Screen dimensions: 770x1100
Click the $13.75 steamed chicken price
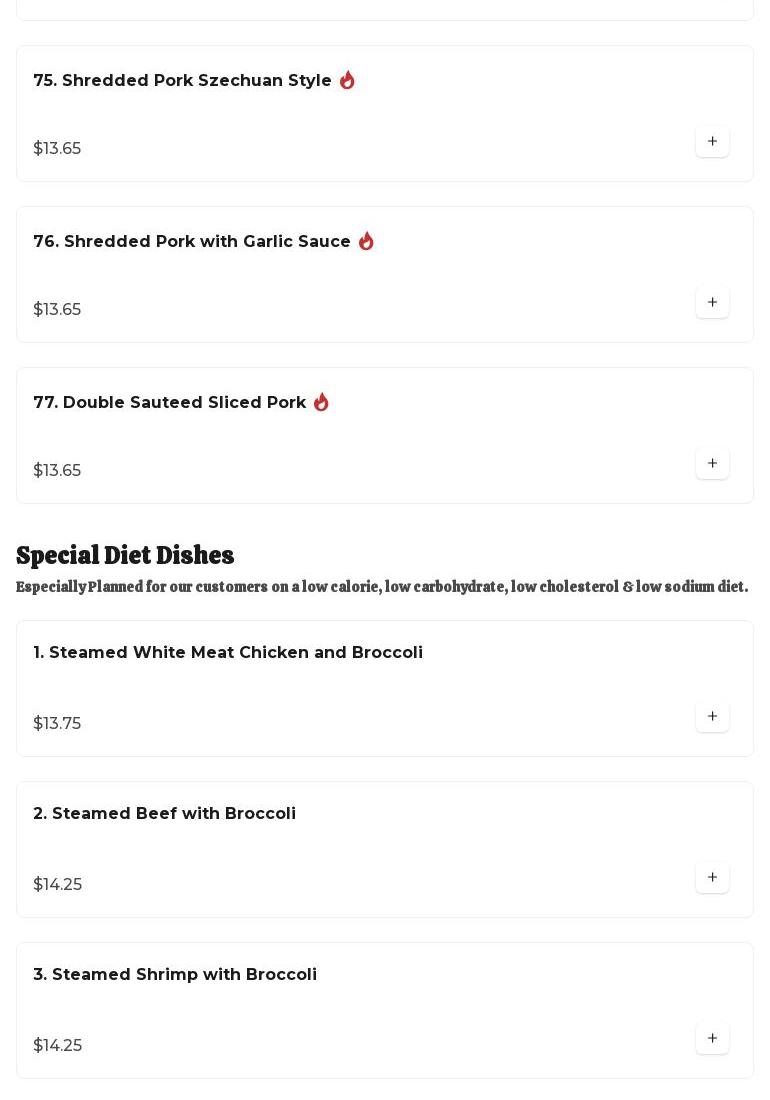coord(57,723)
